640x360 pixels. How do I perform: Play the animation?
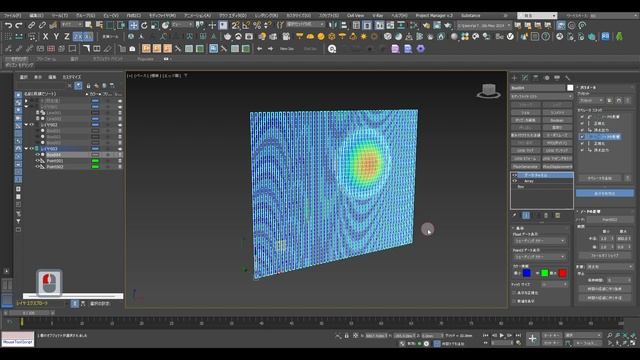coord(502,336)
